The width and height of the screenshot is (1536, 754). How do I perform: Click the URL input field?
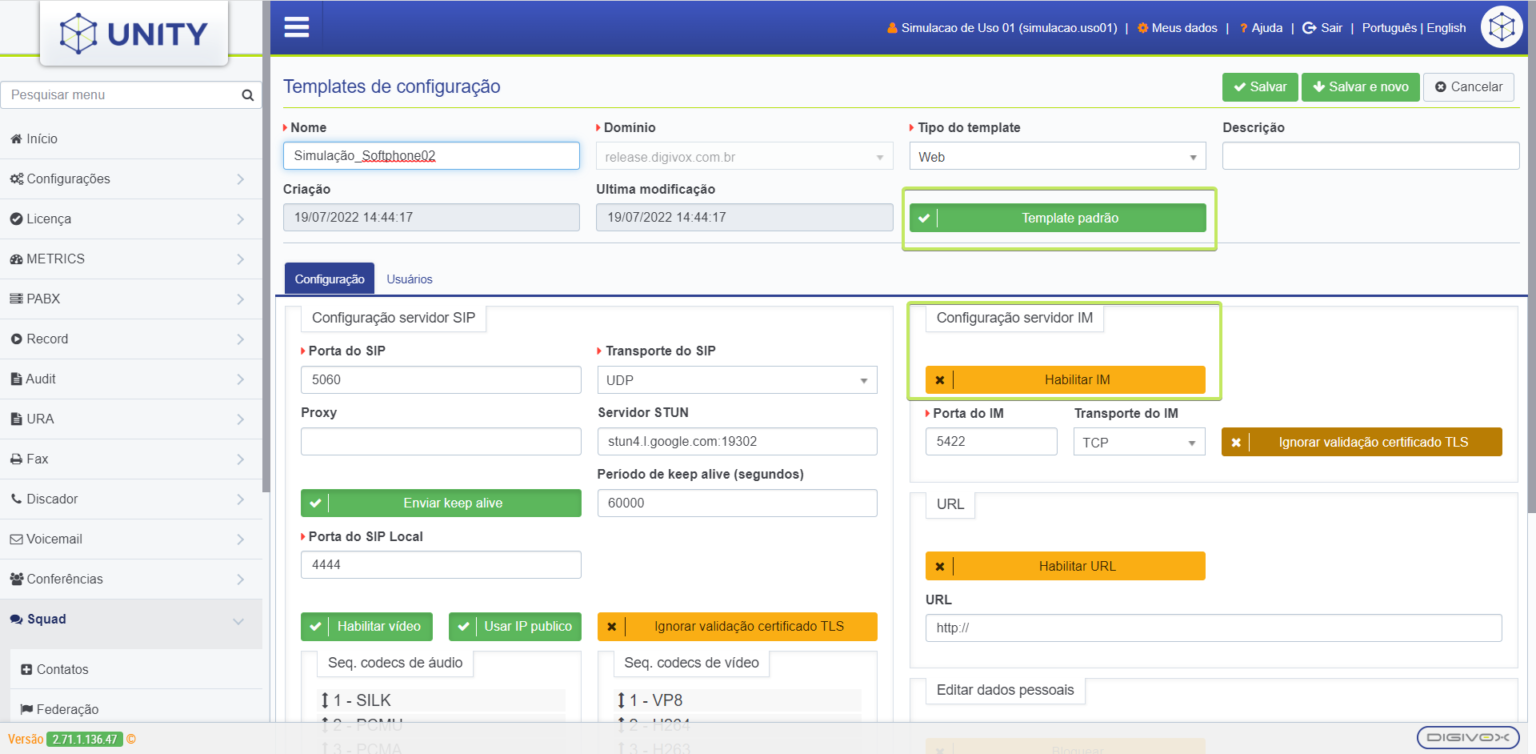coord(1212,628)
